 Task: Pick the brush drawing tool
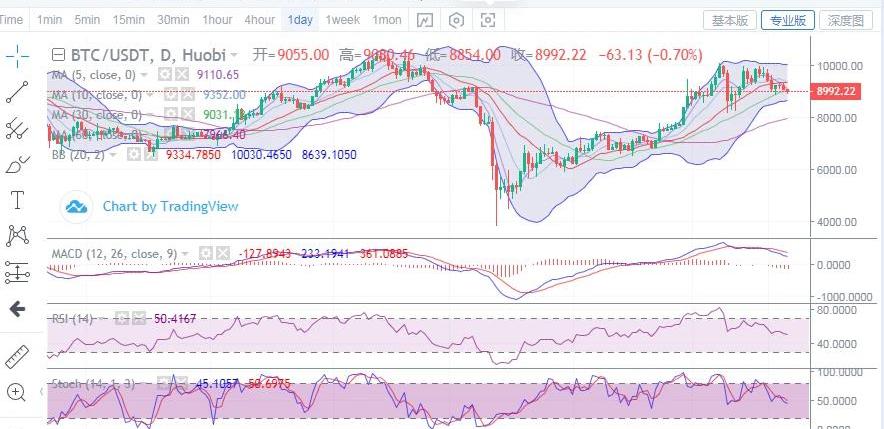pos(17,164)
